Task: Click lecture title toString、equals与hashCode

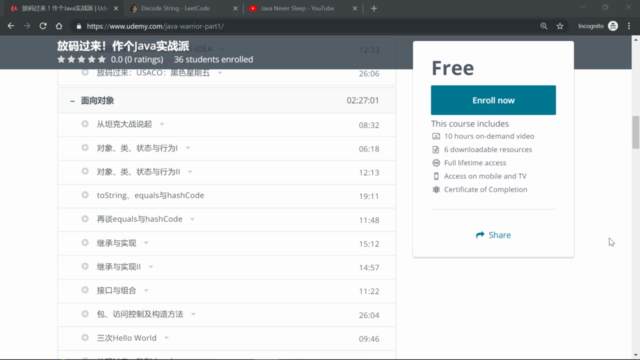Action: tap(150, 195)
